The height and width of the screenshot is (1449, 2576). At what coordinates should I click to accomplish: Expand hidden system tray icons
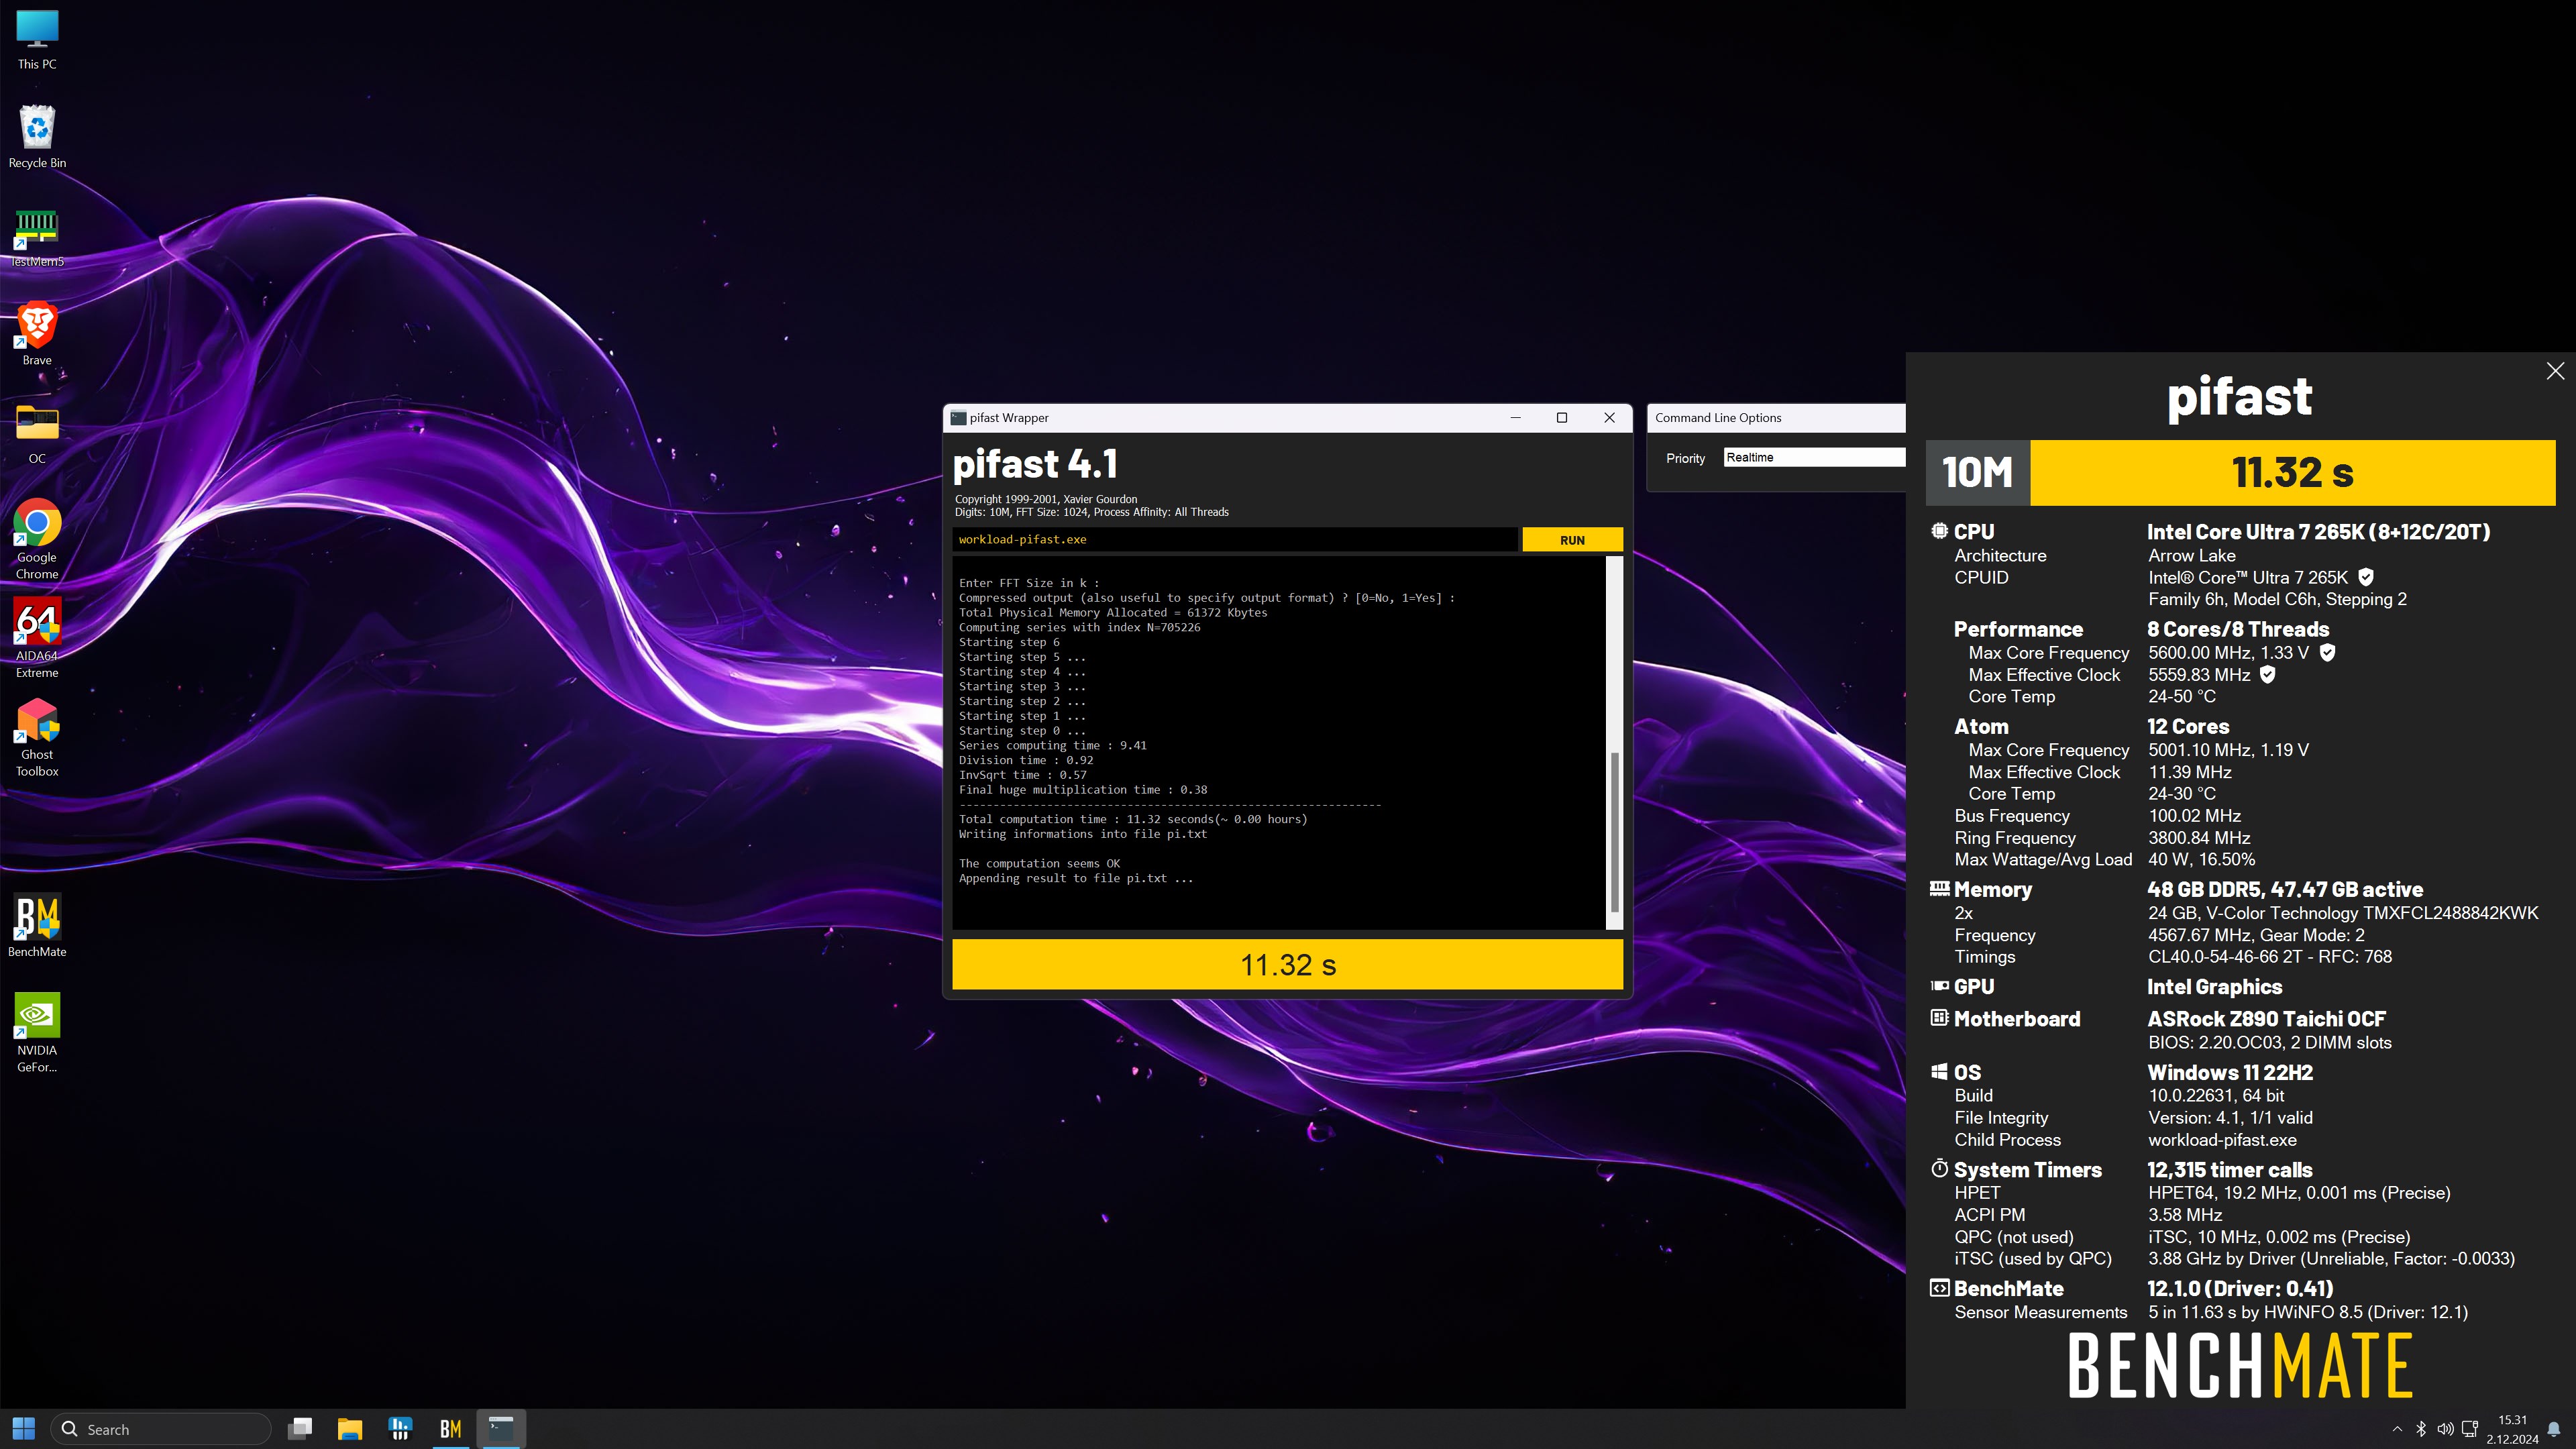2397,1429
